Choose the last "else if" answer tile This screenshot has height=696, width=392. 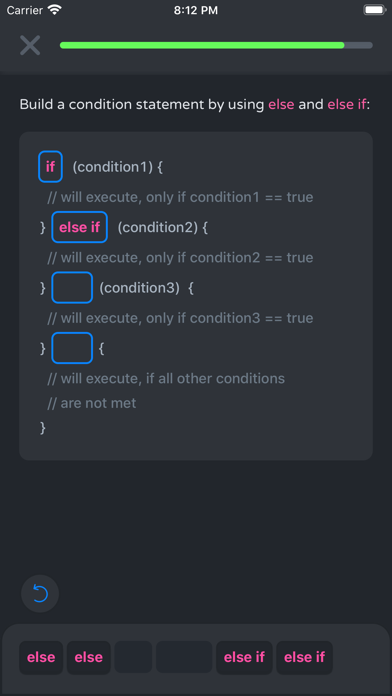click(x=305, y=657)
